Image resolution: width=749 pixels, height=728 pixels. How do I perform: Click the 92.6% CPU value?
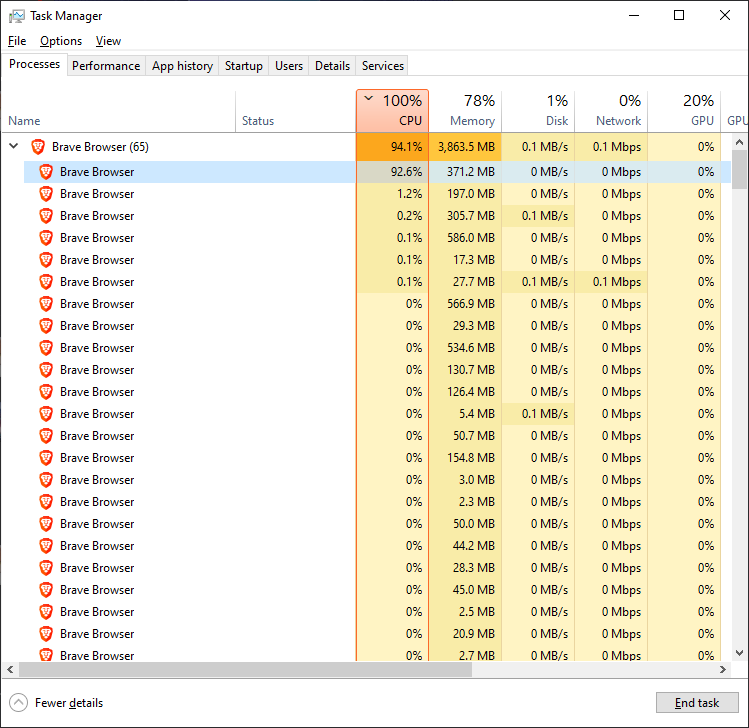(x=407, y=172)
